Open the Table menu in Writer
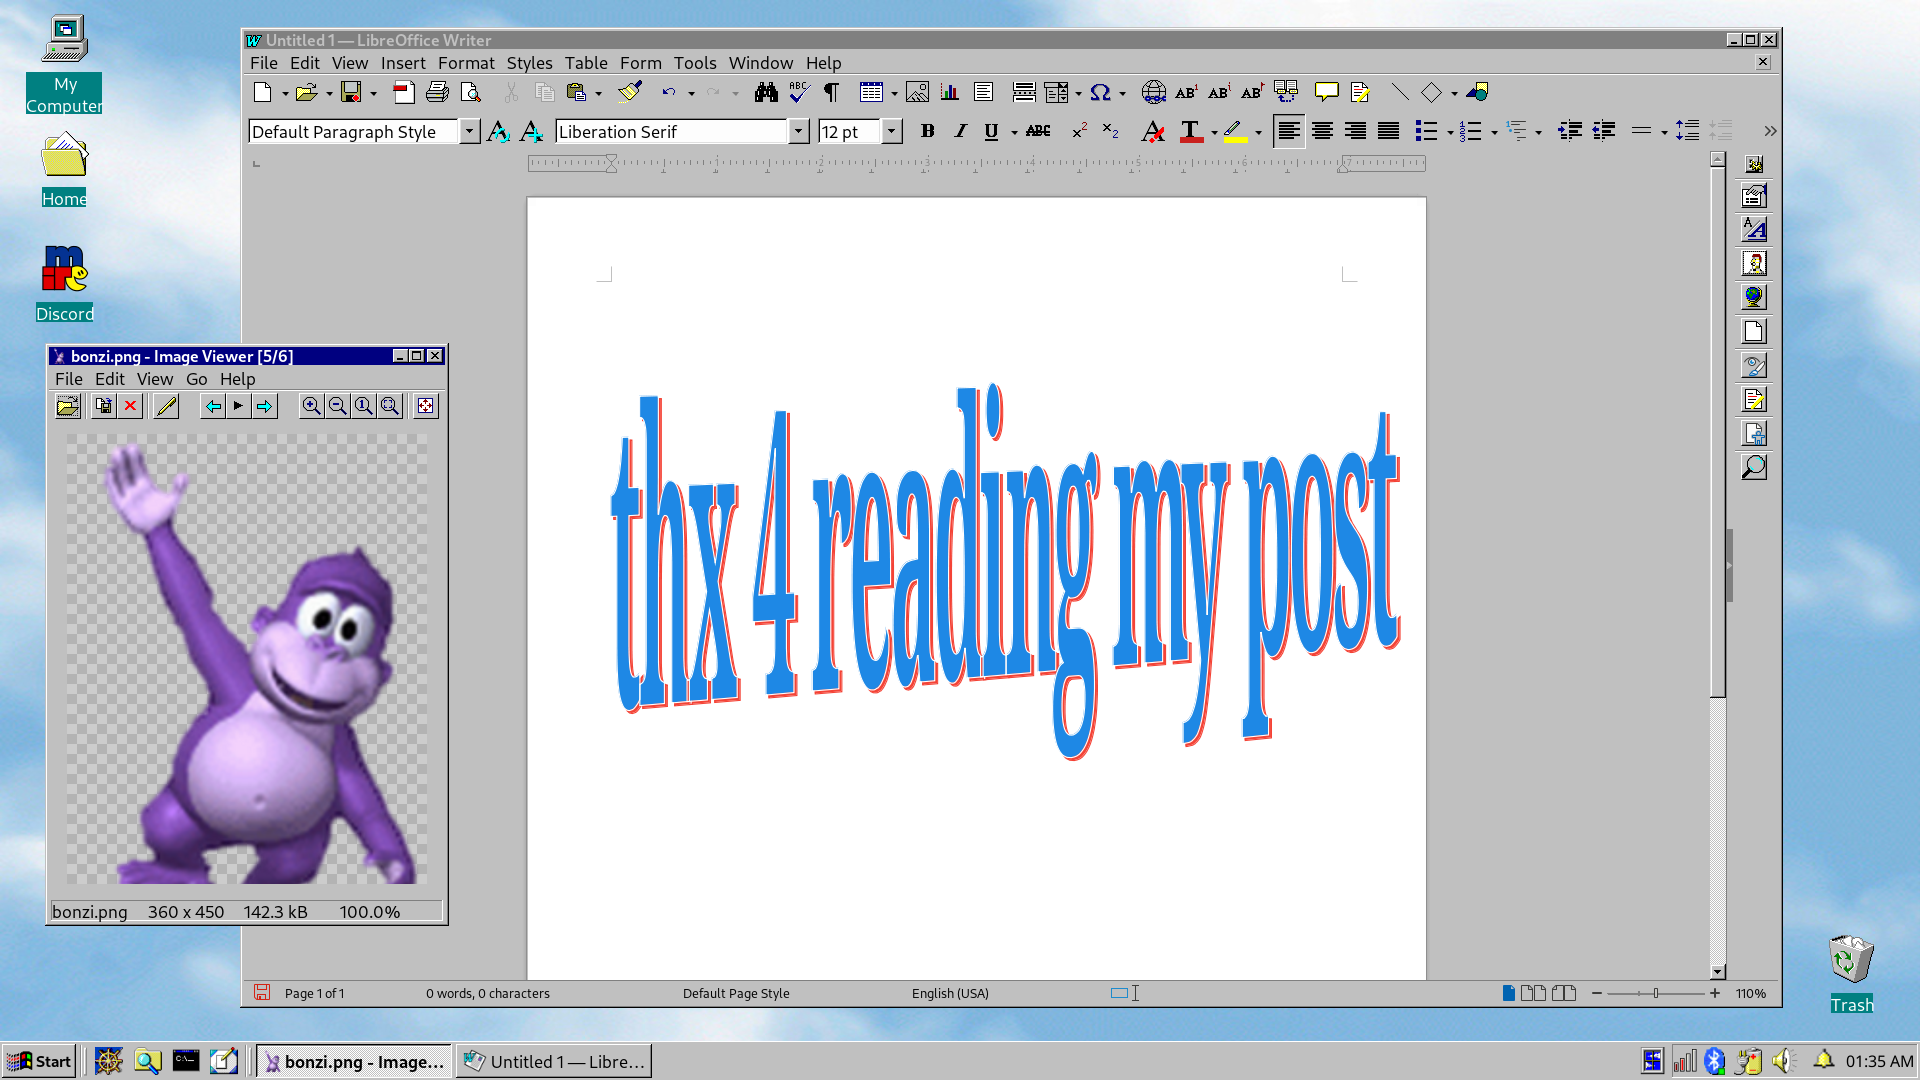This screenshot has height=1080, width=1920. pyautogui.click(x=586, y=63)
